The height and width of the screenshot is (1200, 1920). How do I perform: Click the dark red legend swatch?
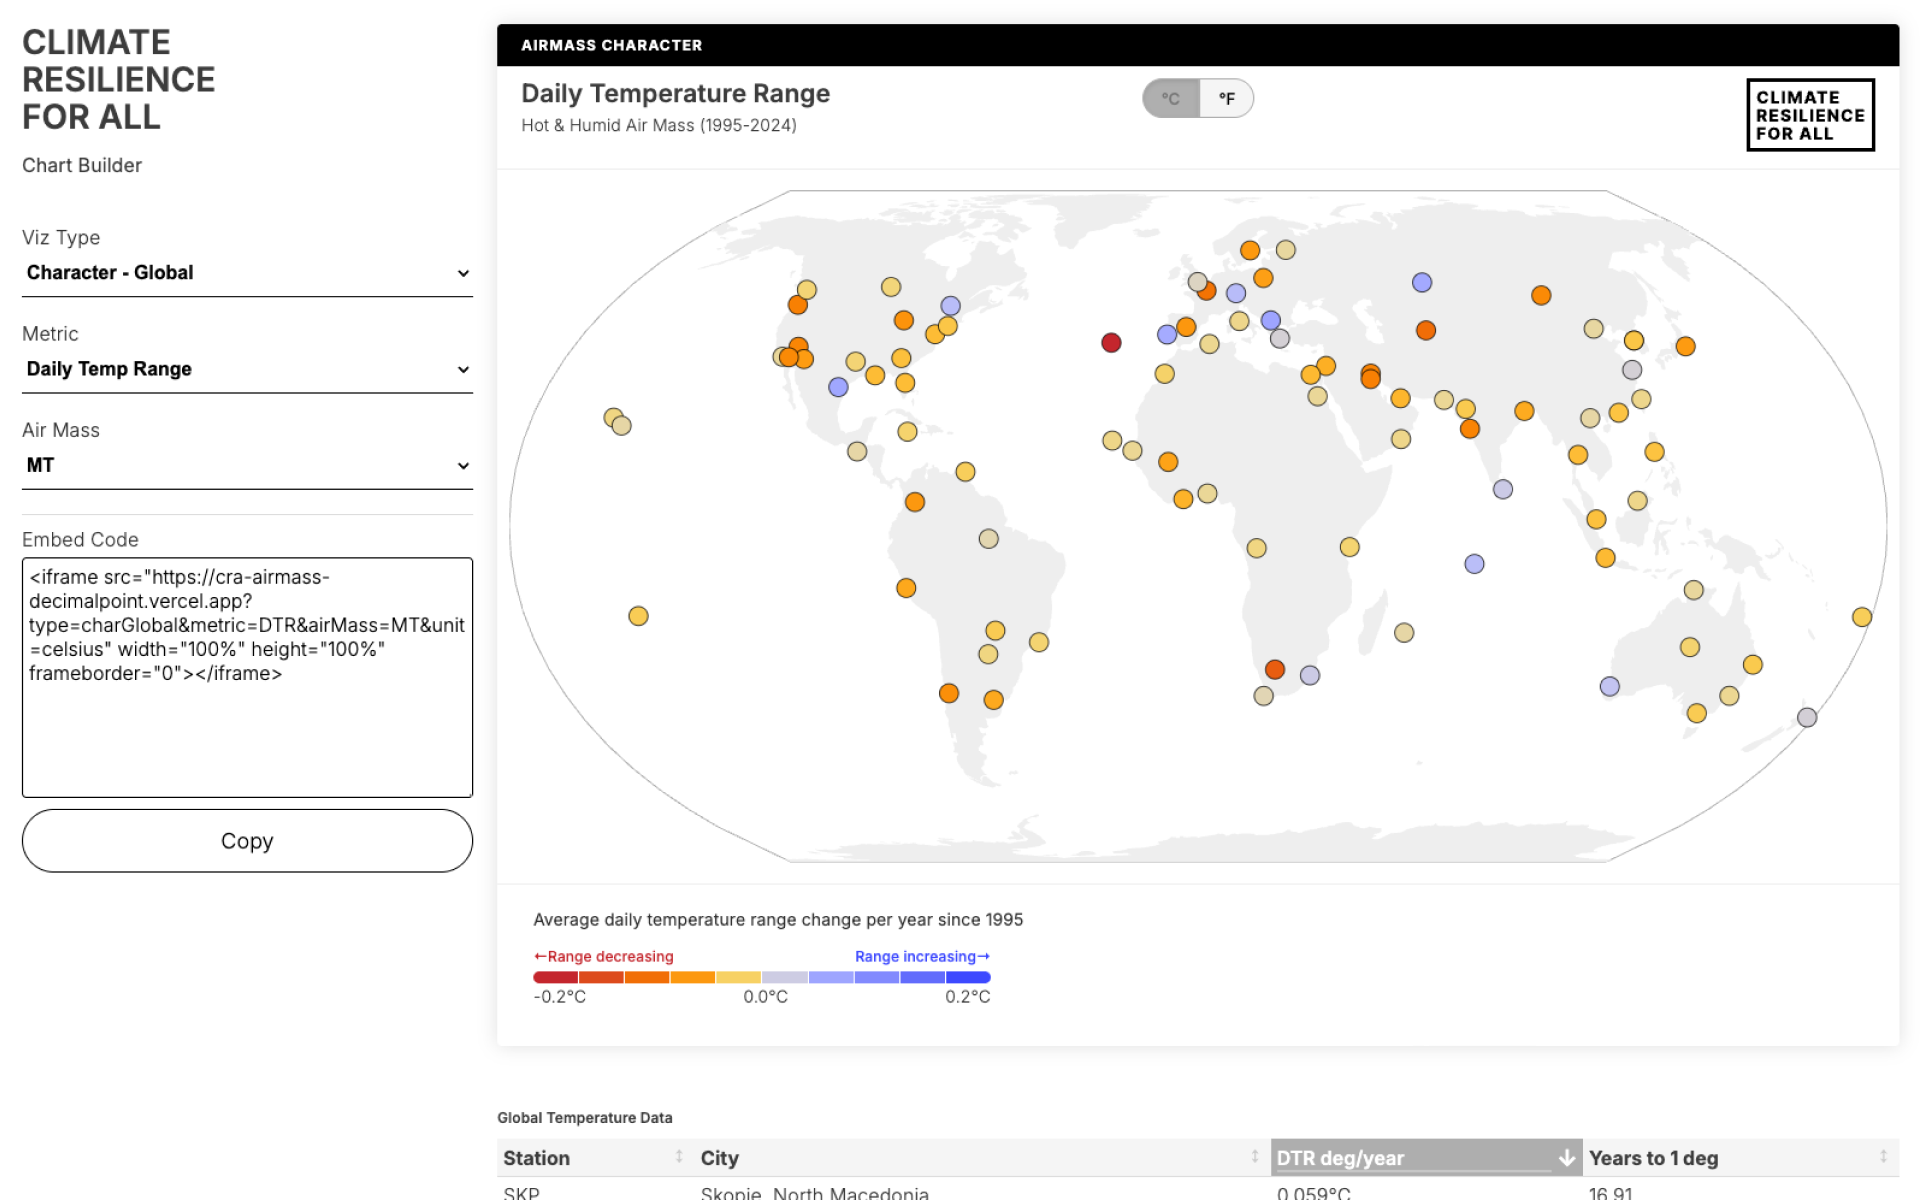tap(555, 977)
